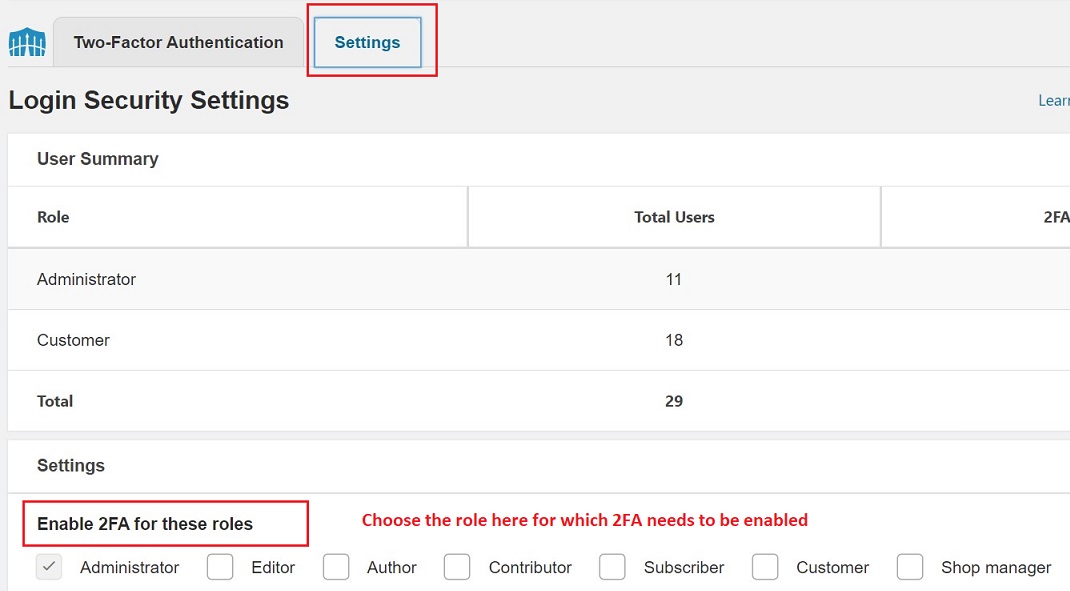Click the Total Users column header
The width and height of the screenshot is (1070, 591).
tap(674, 217)
